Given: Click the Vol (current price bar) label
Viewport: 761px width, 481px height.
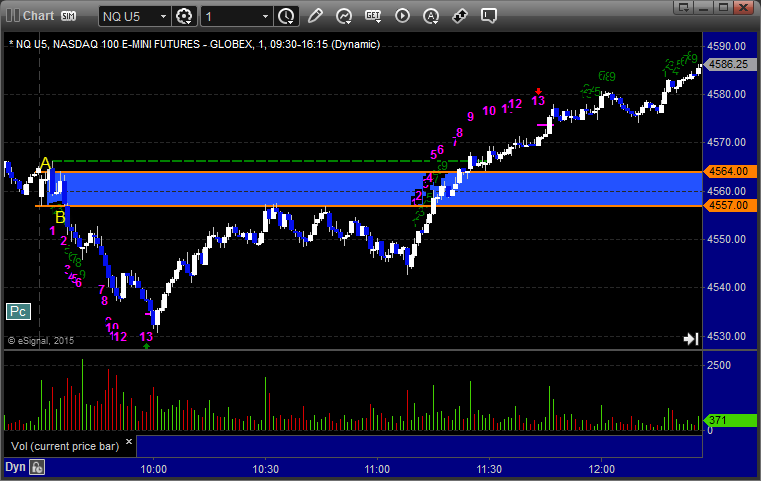Looking at the screenshot, I should tap(65, 446).
